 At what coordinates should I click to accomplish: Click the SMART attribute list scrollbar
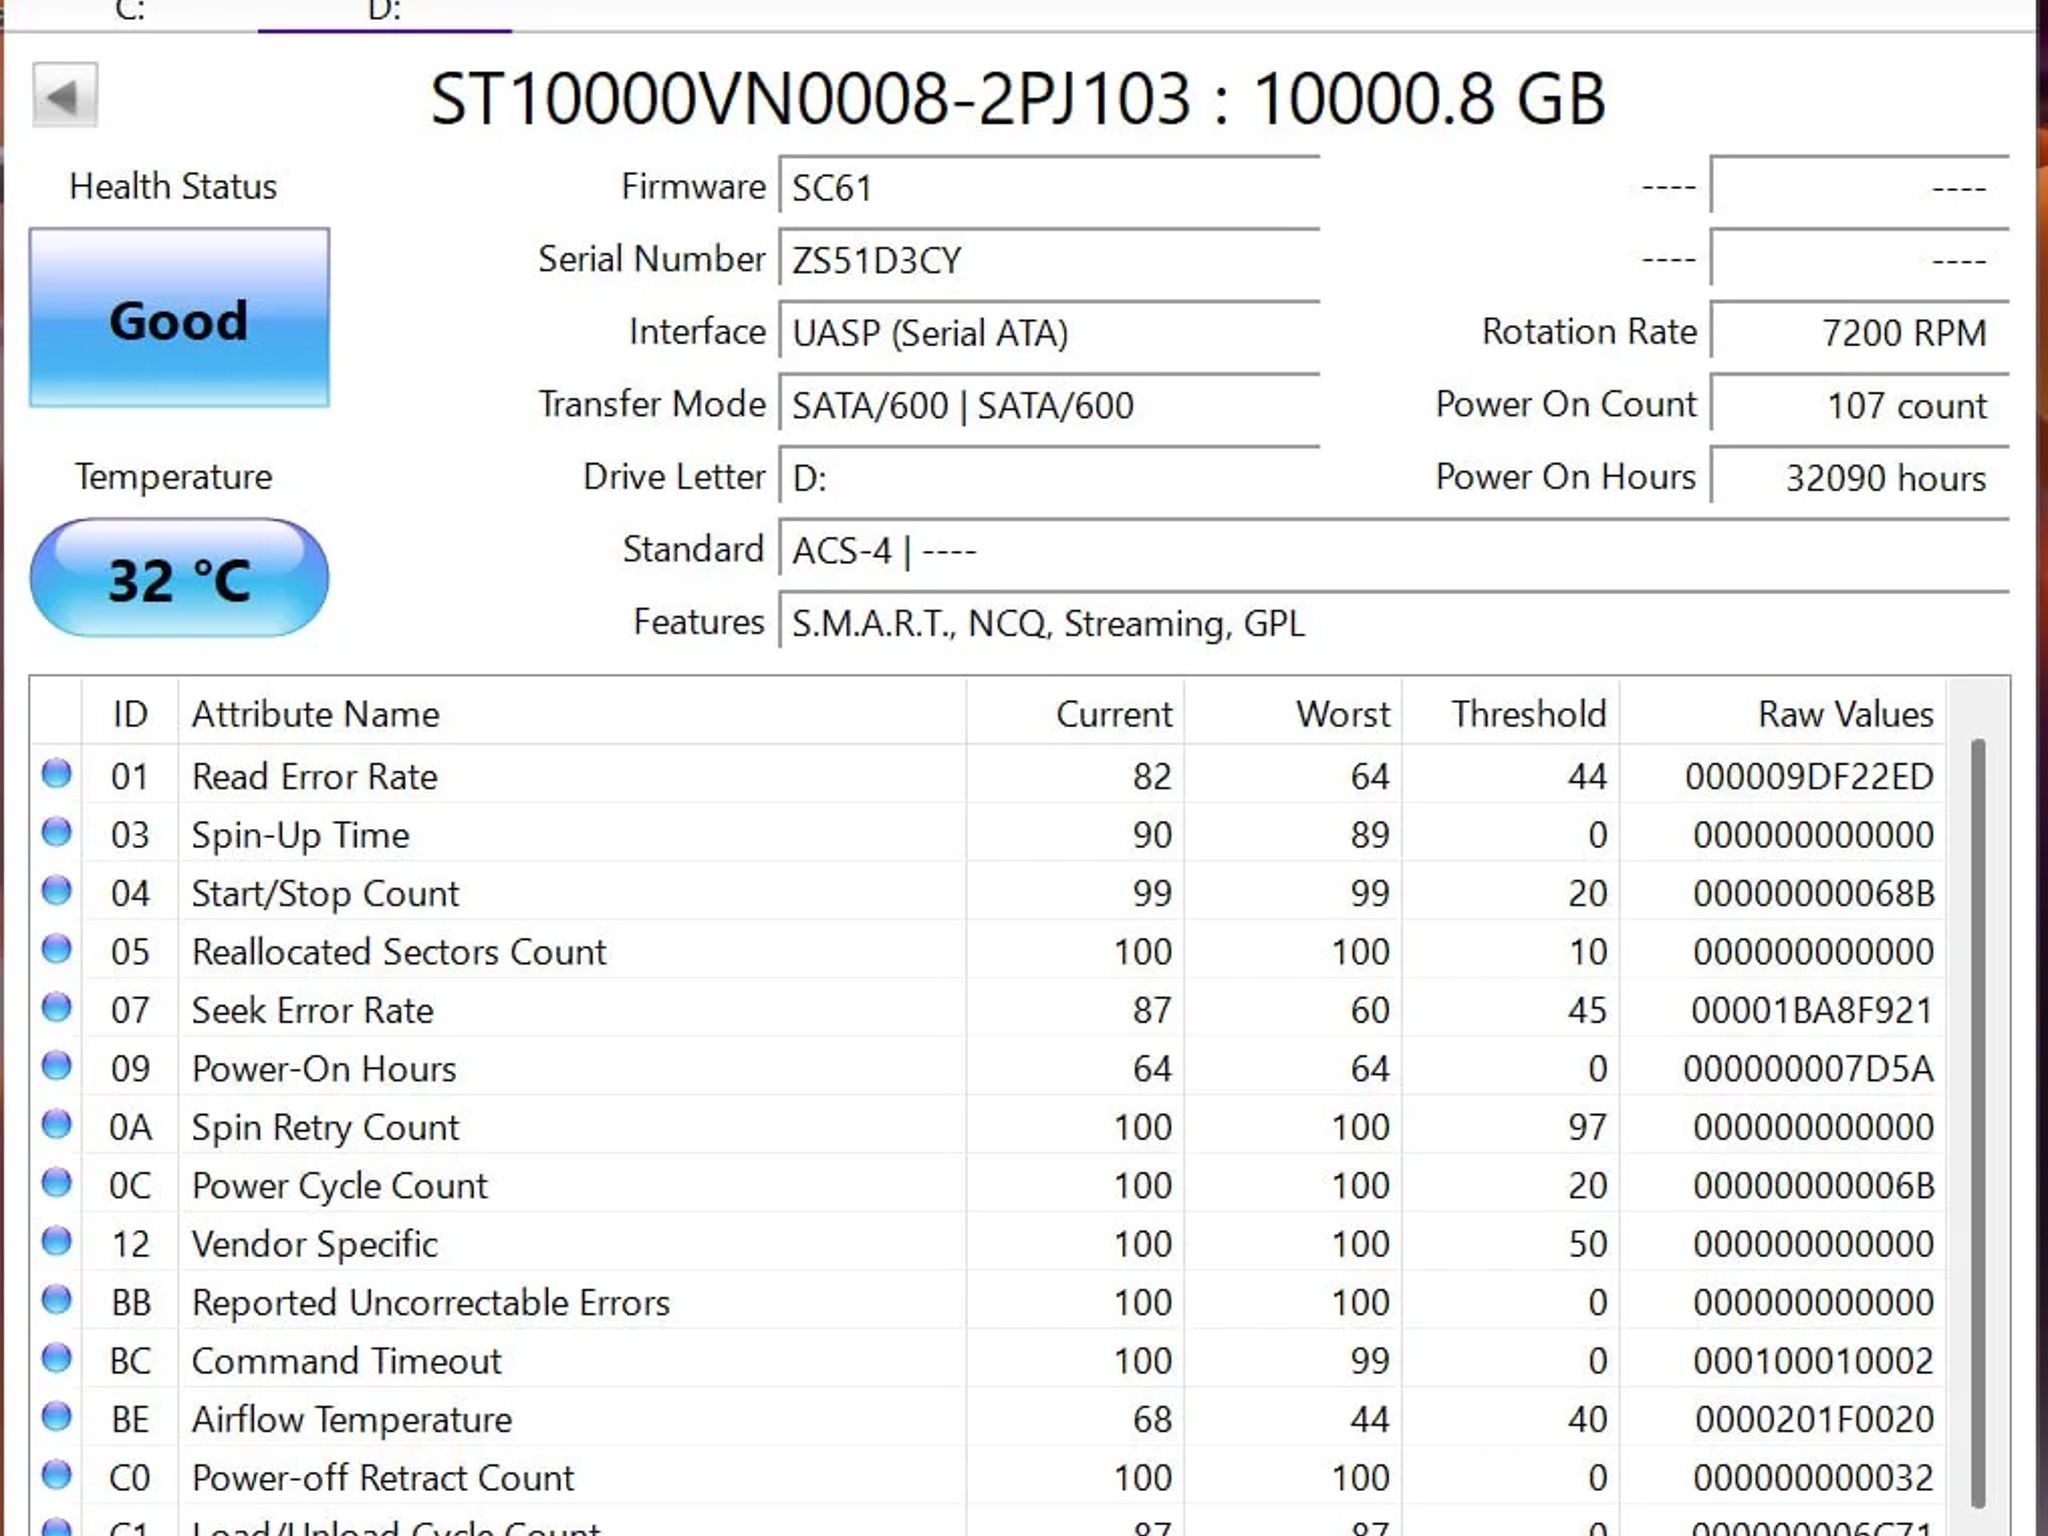pos(1977,1122)
